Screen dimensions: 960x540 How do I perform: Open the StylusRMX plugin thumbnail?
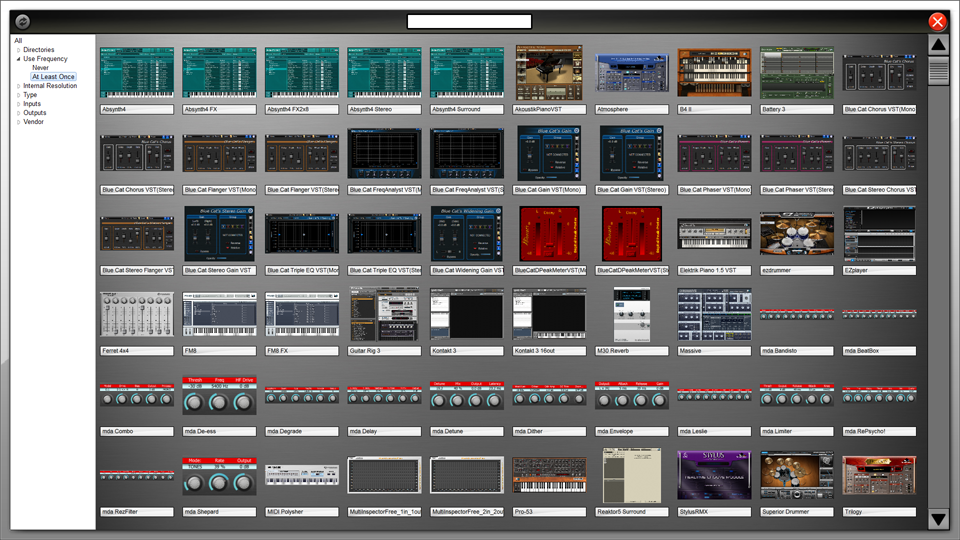tap(714, 475)
